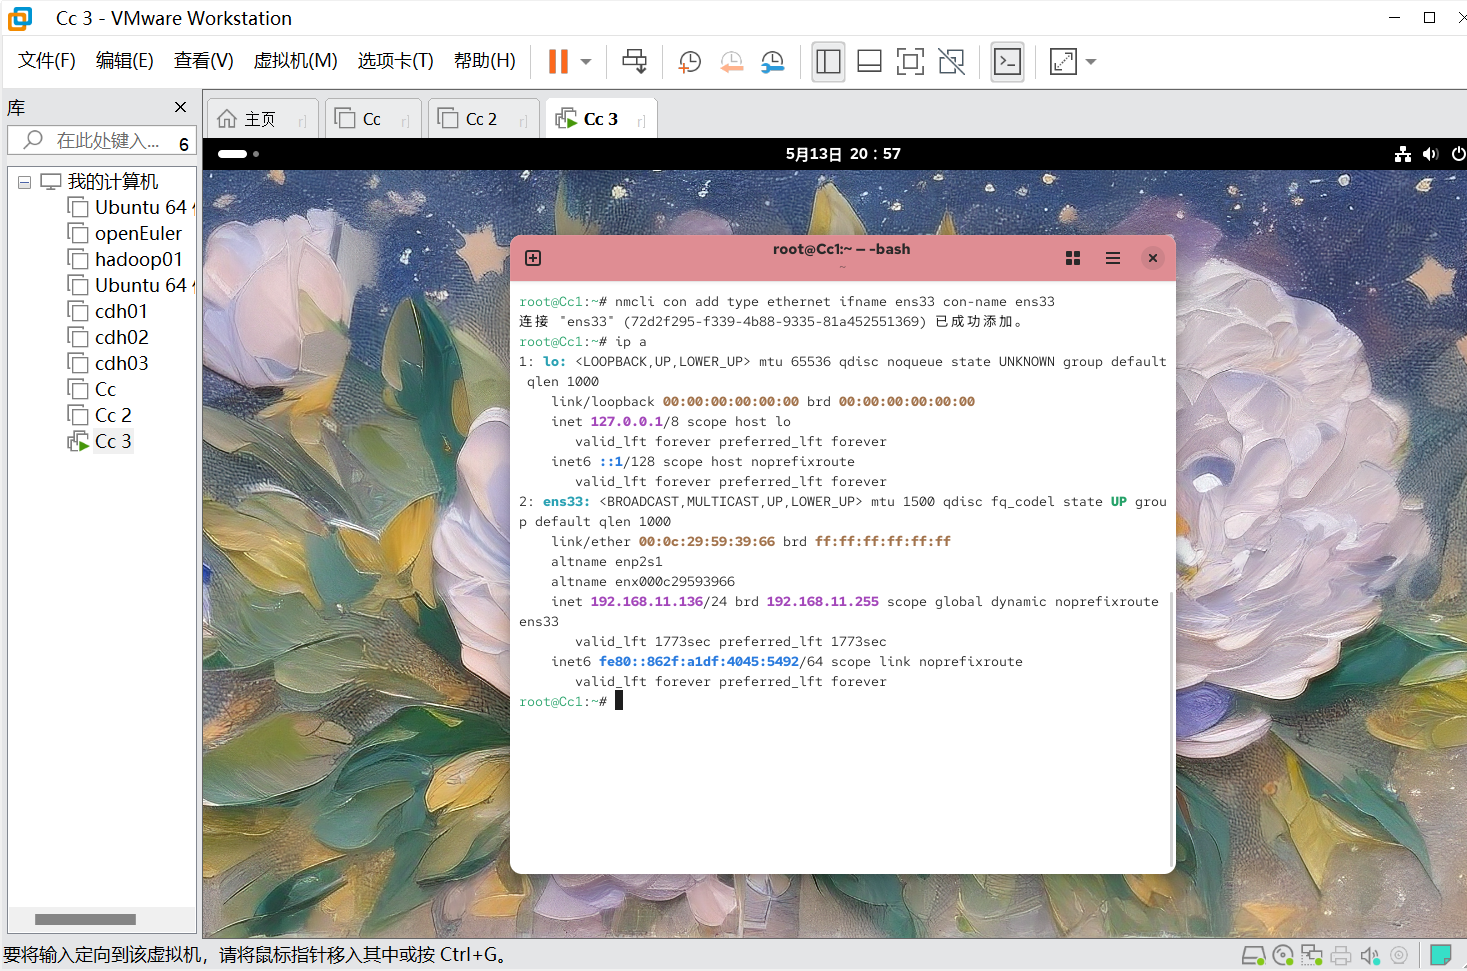The image size is (1467, 971).
Task: Open the terminal hamburger menu
Action: pyautogui.click(x=1113, y=258)
